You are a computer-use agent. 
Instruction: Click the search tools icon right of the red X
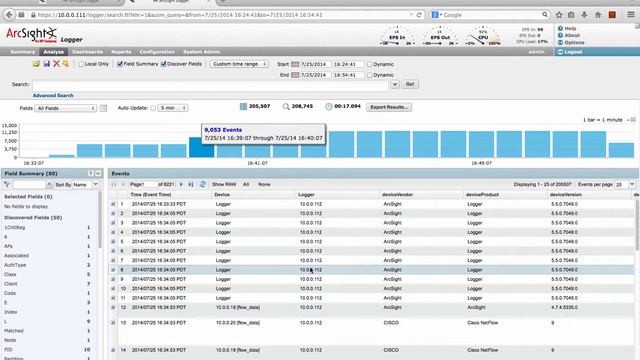(65, 64)
